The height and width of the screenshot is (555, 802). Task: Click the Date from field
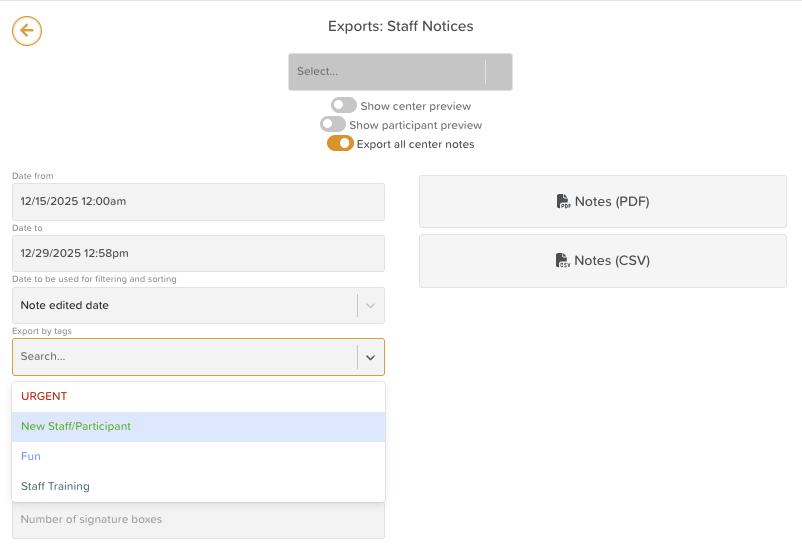(198, 201)
